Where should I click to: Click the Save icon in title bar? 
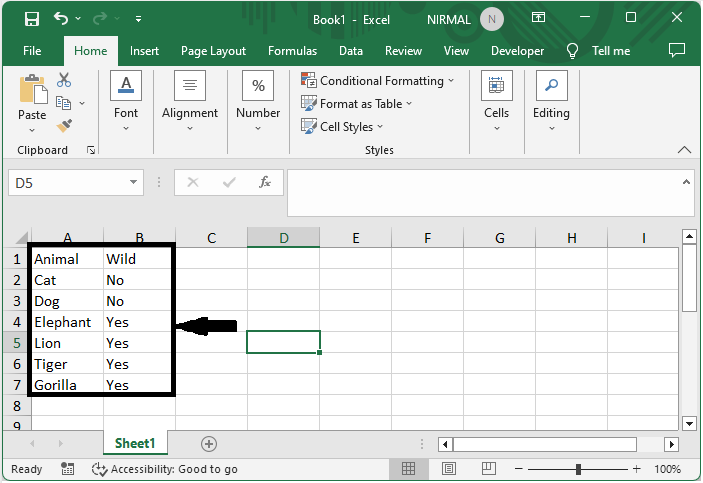coord(31,19)
